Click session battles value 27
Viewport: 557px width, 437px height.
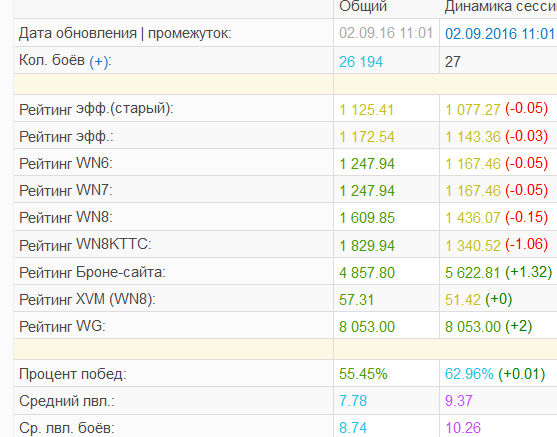click(453, 62)
